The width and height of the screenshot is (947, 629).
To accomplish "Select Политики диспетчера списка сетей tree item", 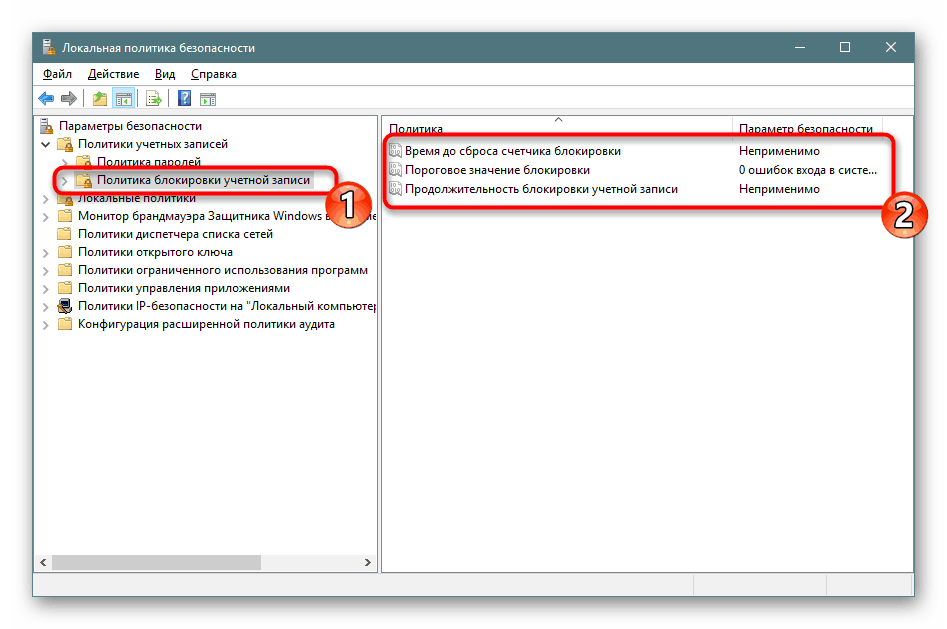I will [x=175, y=234].
